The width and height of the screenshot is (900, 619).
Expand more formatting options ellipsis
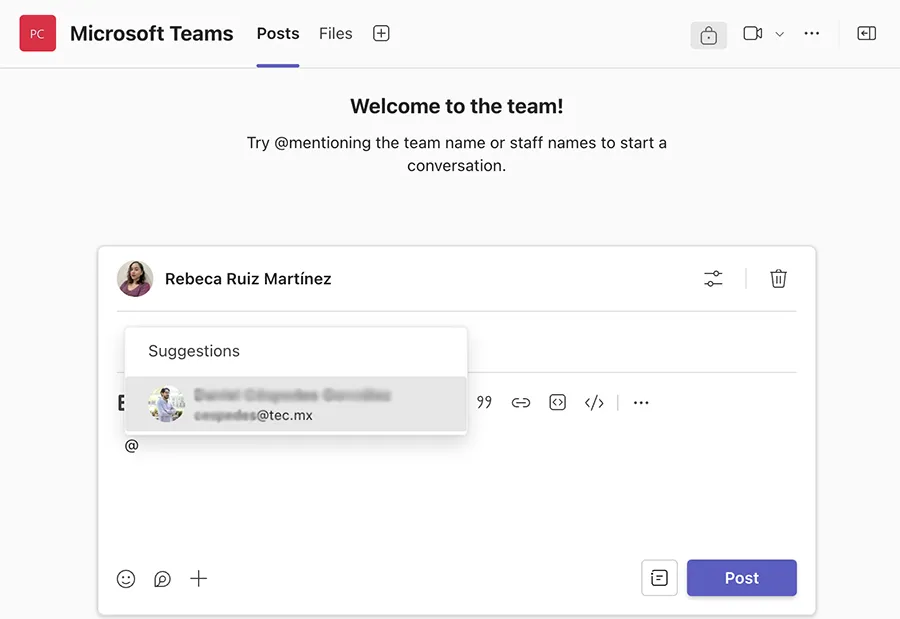[x=641, y=403]
